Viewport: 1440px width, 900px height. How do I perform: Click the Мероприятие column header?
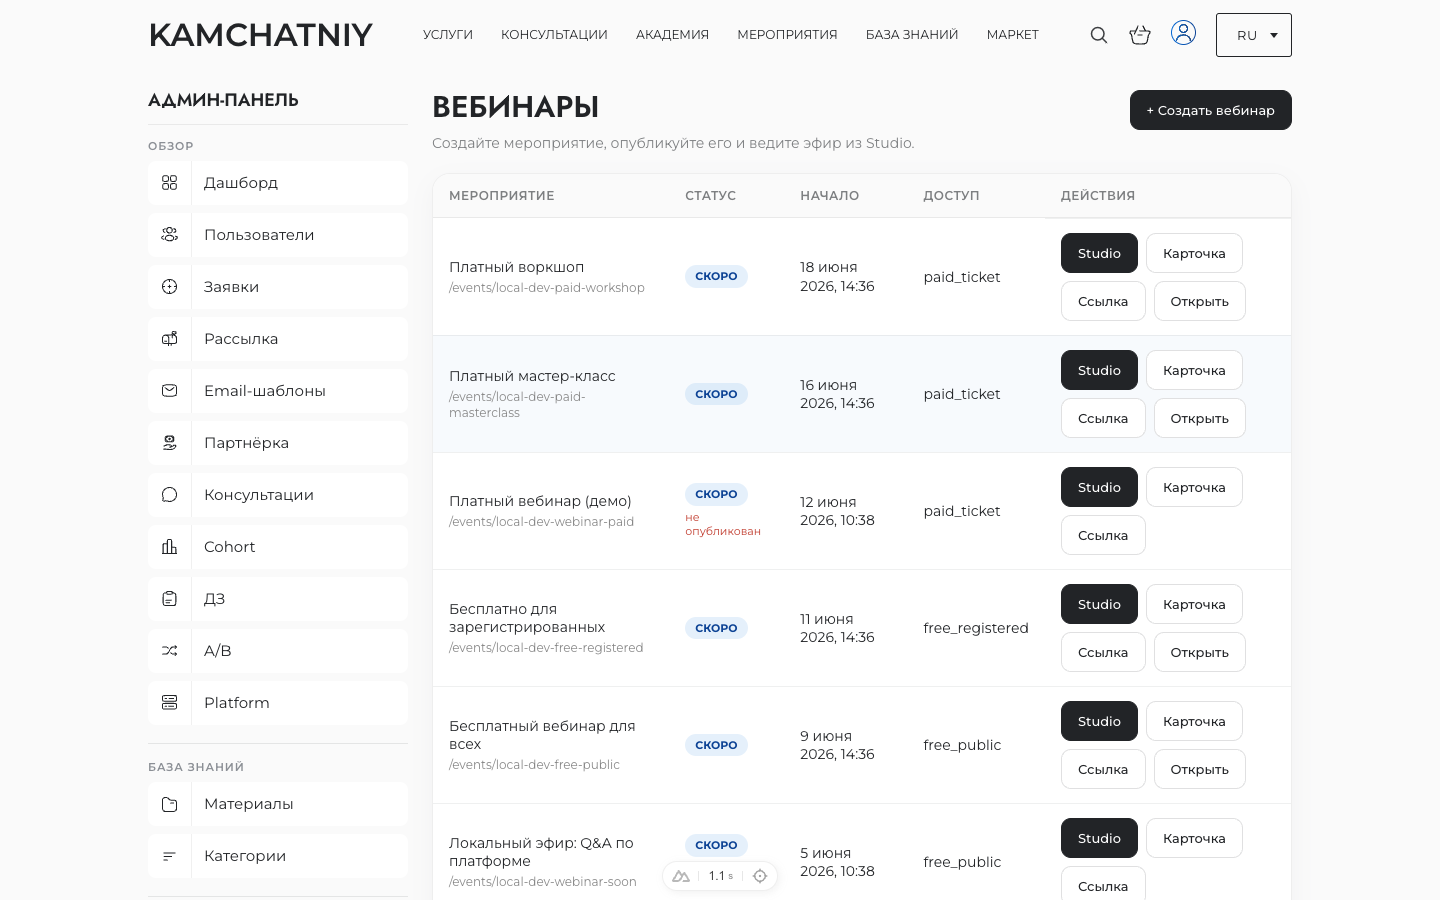point(501,196)
